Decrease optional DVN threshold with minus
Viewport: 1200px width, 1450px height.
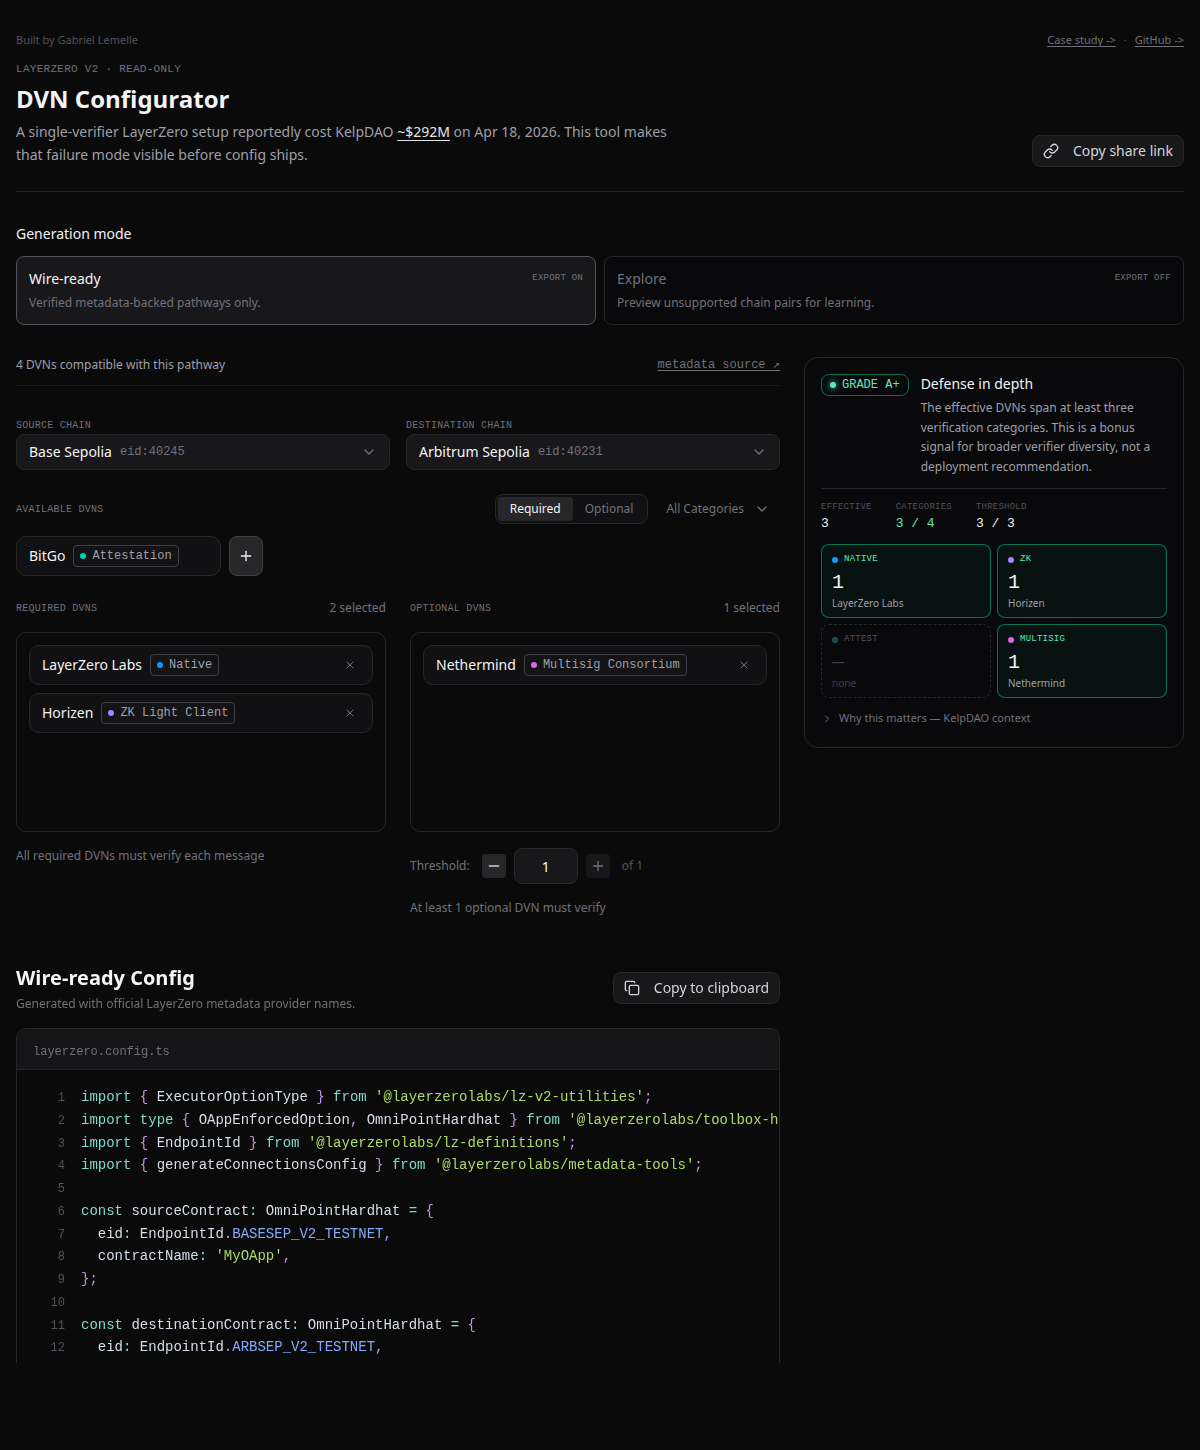pos(494,866)
